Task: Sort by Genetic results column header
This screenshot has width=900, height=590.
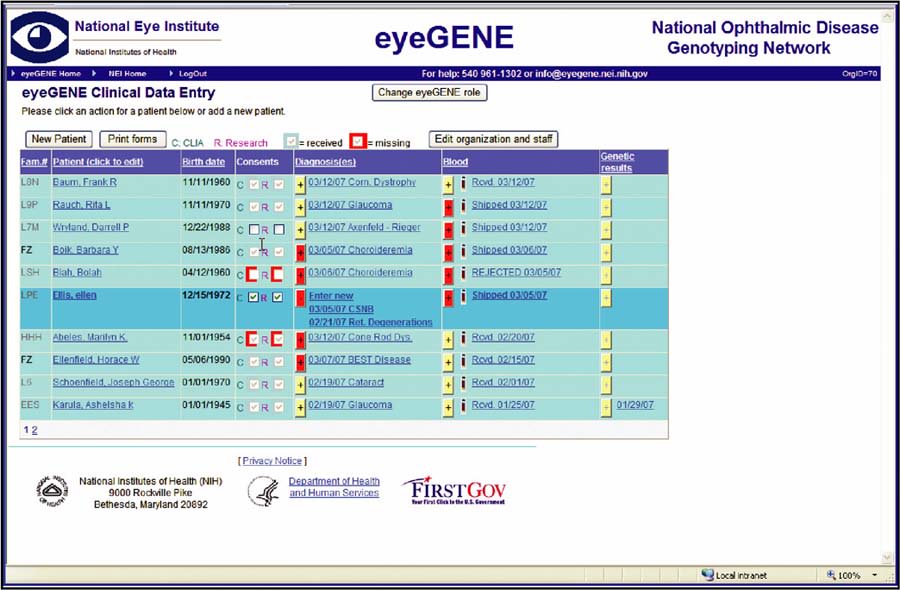Action: pyautogui.click(x=618, y=162)
